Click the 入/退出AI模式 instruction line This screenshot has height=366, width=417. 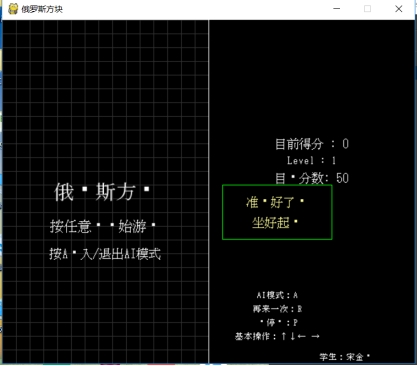tap(105, 254)
